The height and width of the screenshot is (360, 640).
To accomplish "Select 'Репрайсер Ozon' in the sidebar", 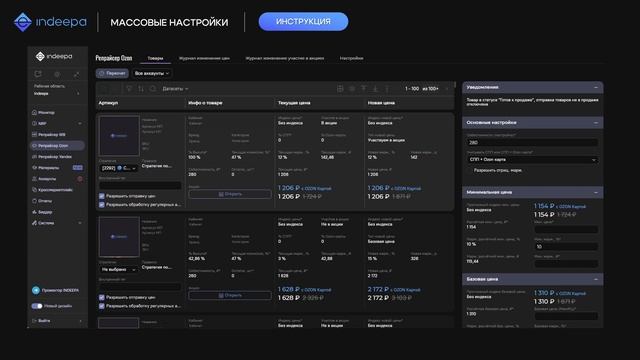I will click(x=57, y=146).
